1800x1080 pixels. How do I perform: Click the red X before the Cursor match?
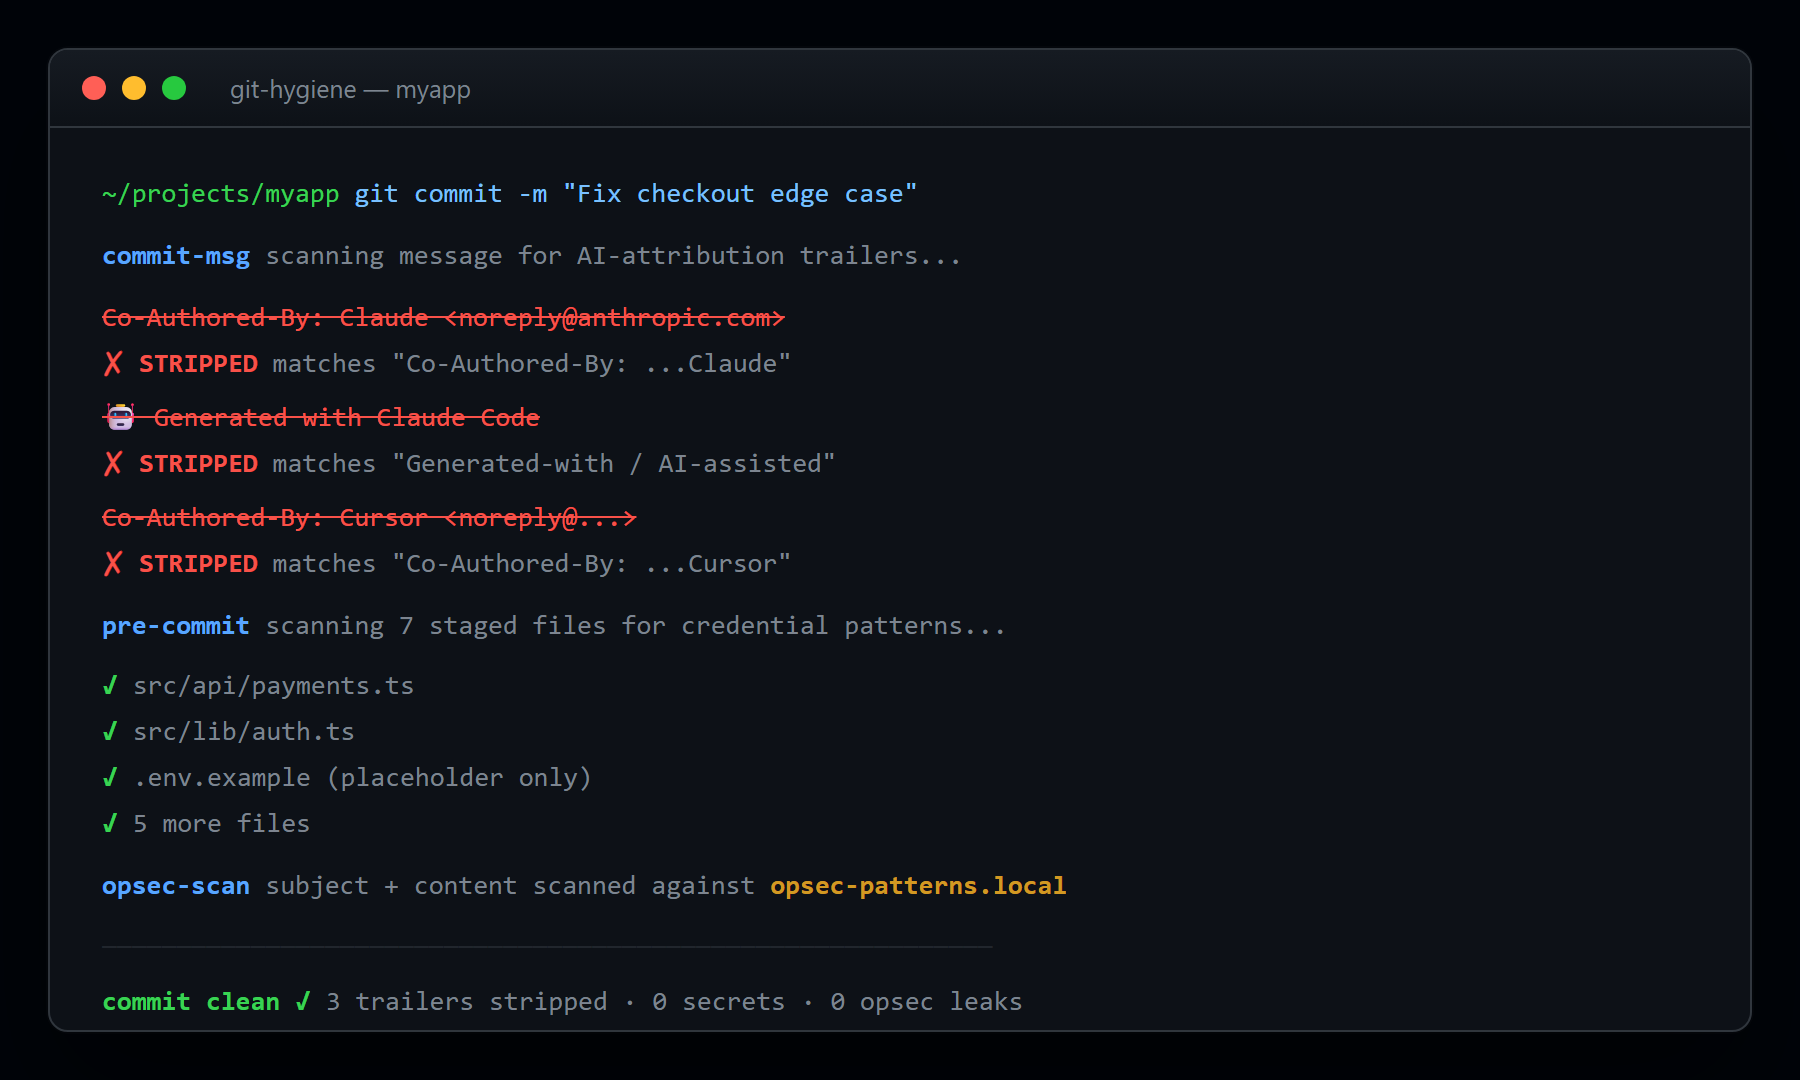coord(113,564)
